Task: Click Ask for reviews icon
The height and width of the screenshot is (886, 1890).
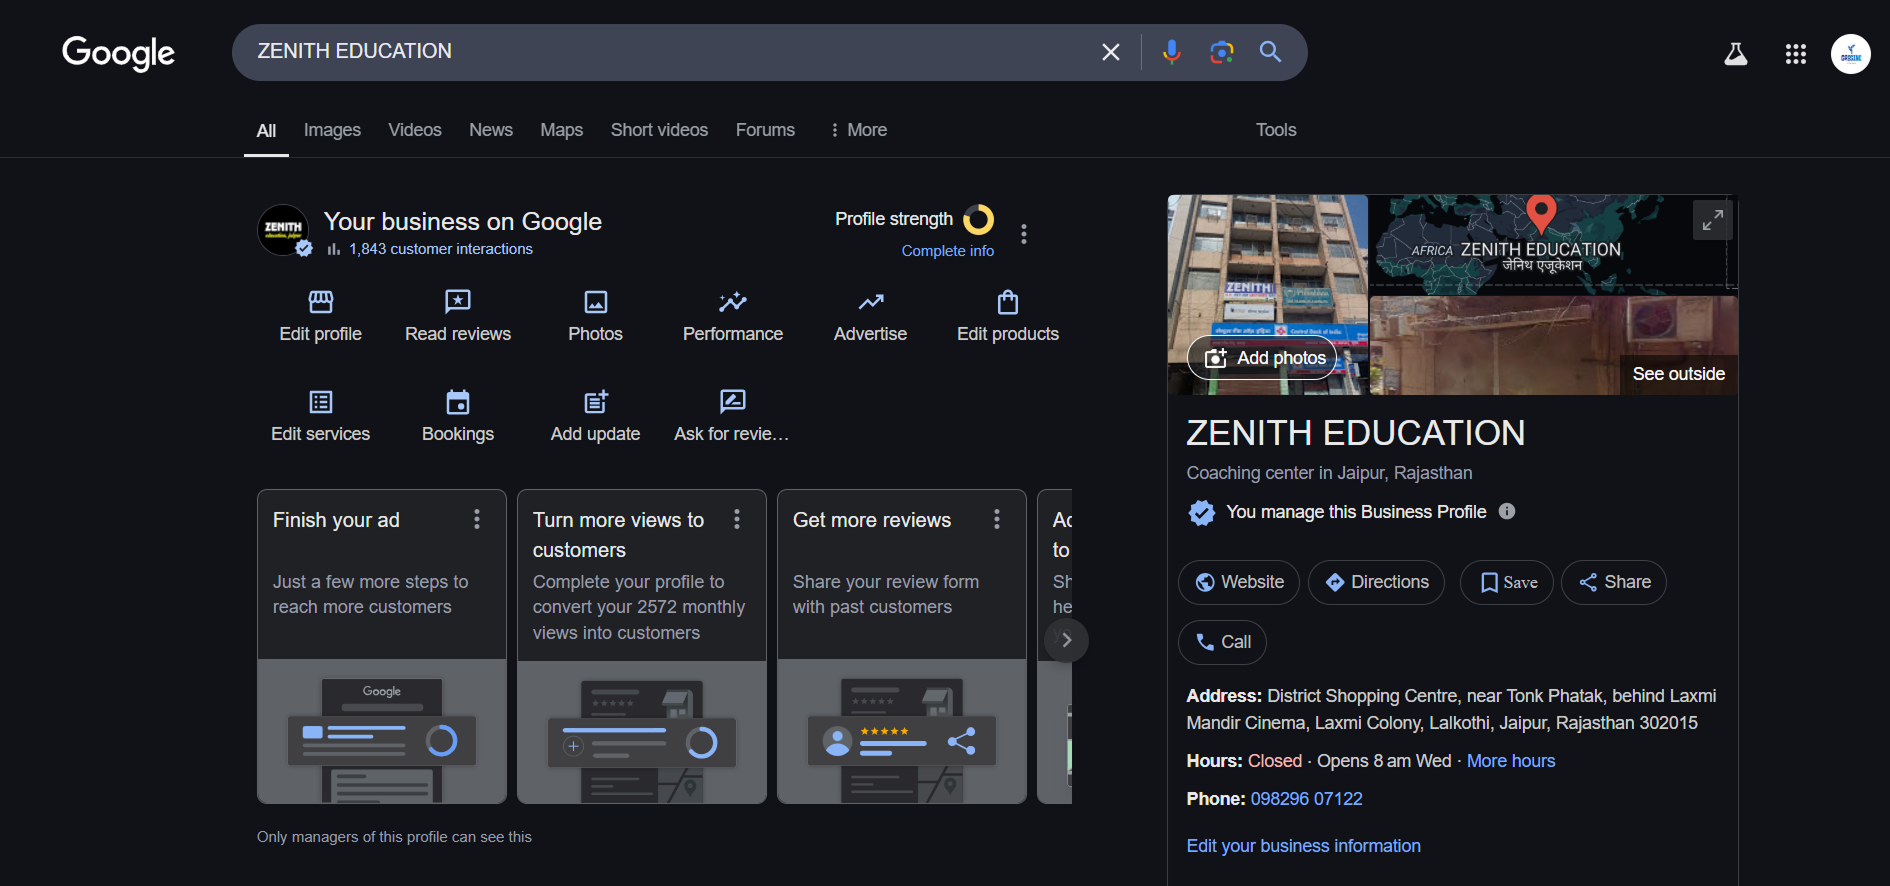Action: (x=733, y=402)
